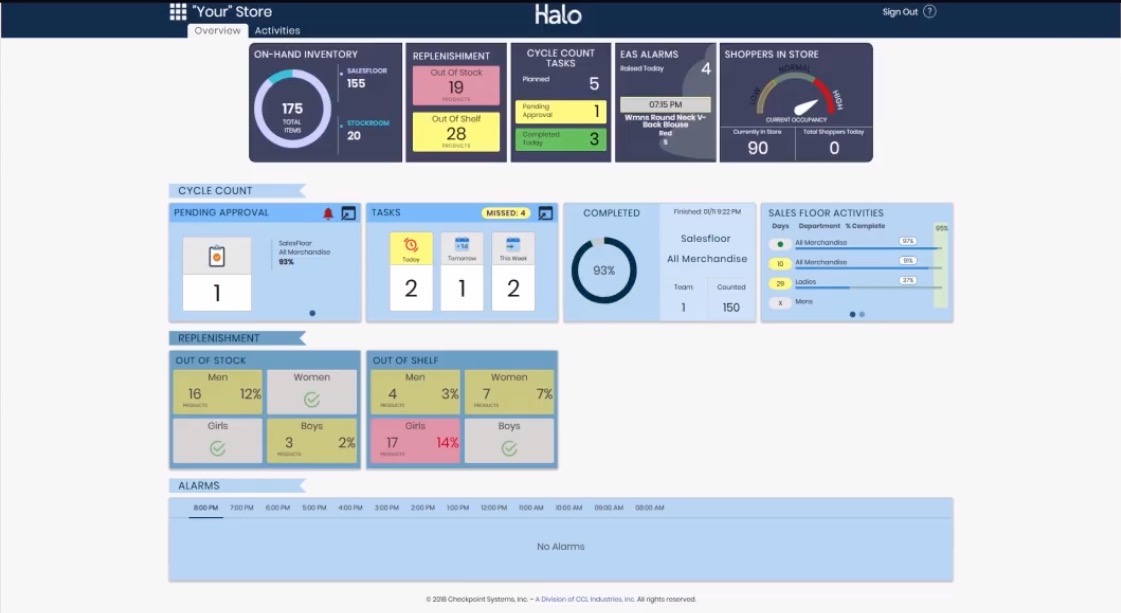Select the 8:00 PM alarm timeline marker
This screenshot has height=613, width=1121.
206,508
